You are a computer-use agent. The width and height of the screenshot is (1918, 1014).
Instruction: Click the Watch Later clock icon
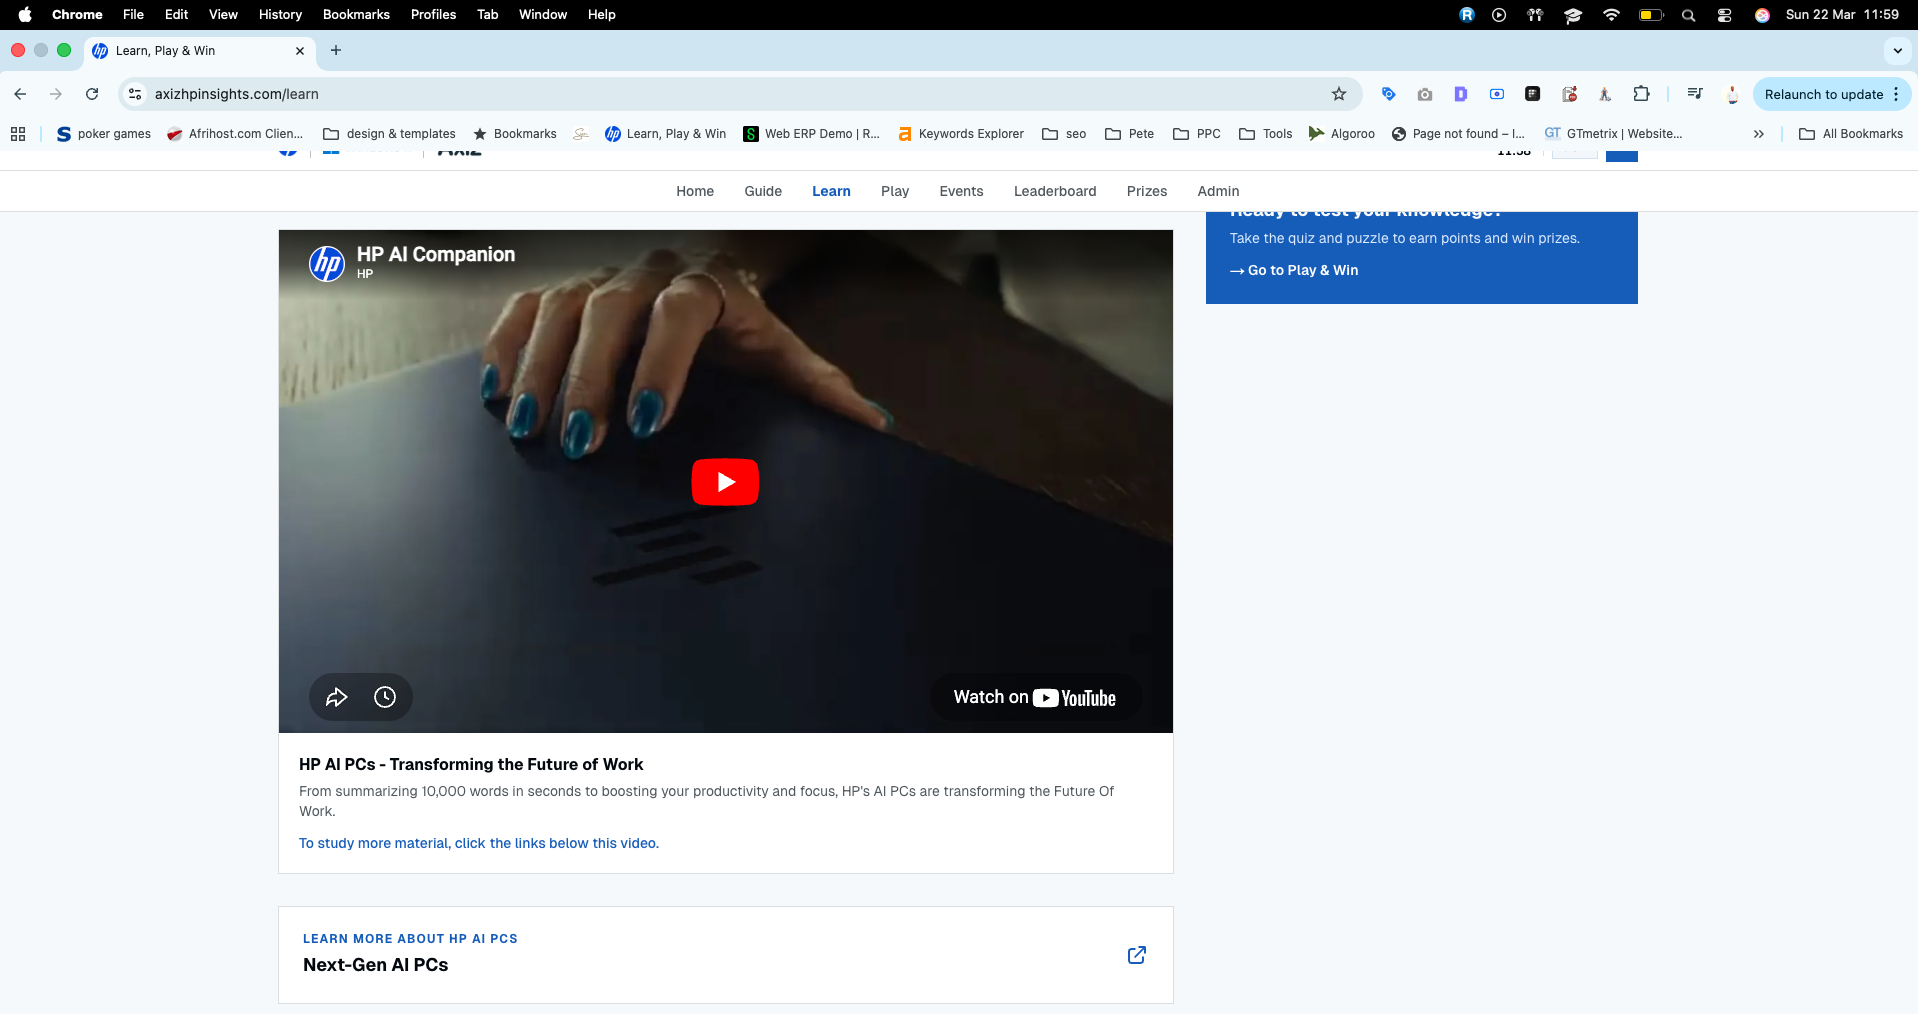(385, 697)
